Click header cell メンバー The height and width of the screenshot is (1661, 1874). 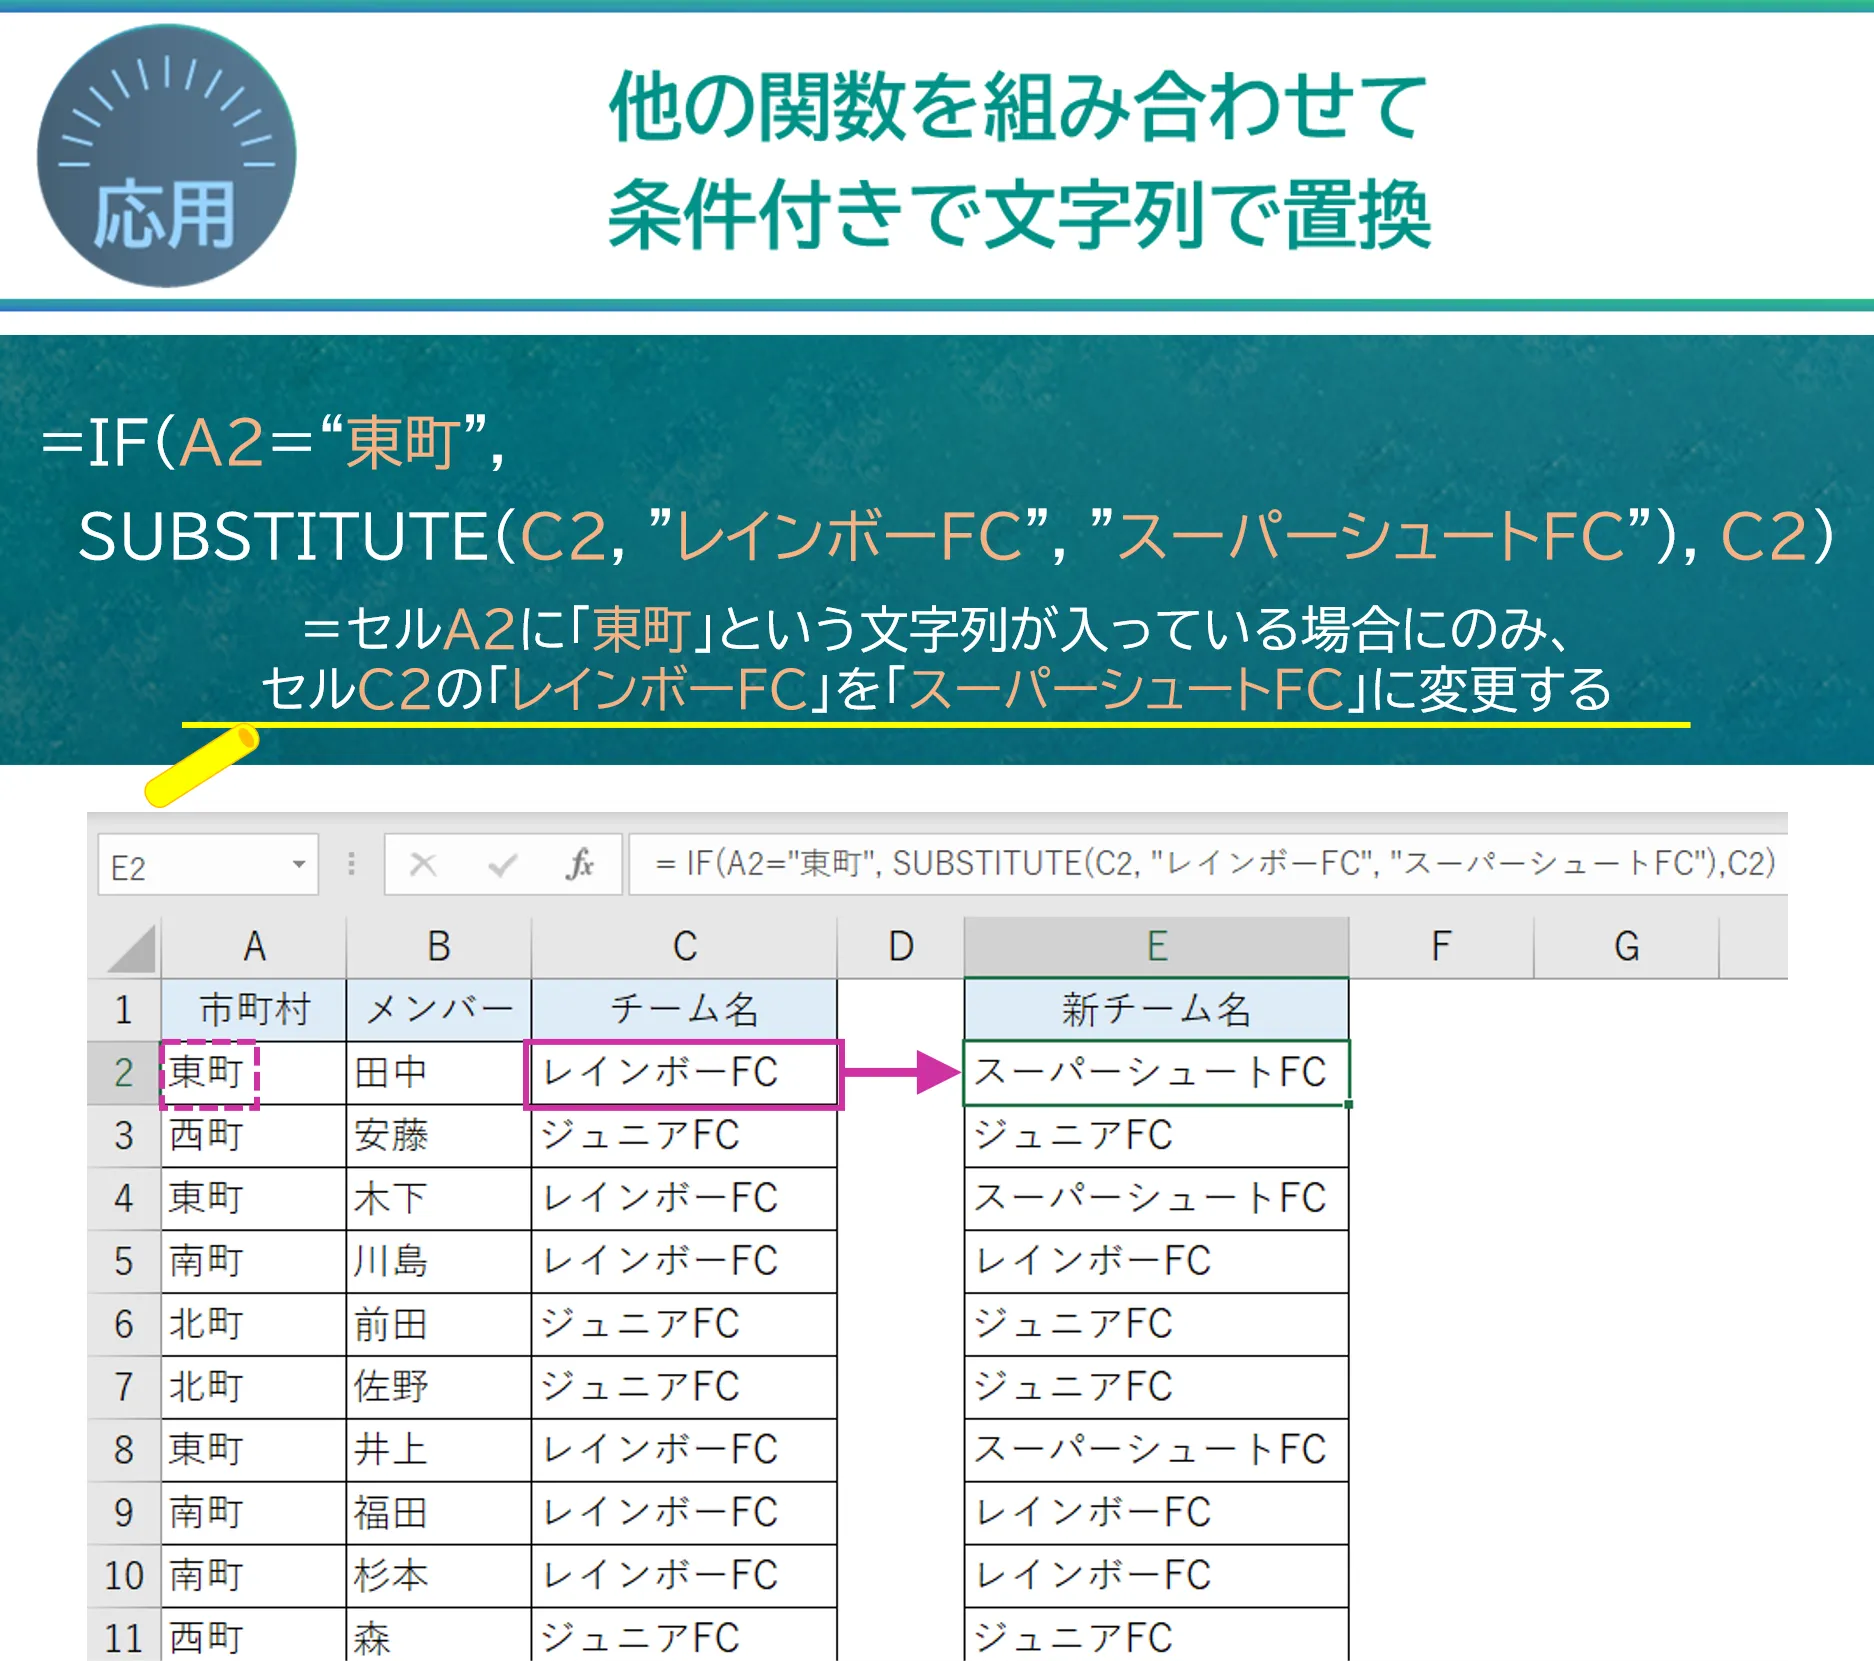coord(439,1010)
